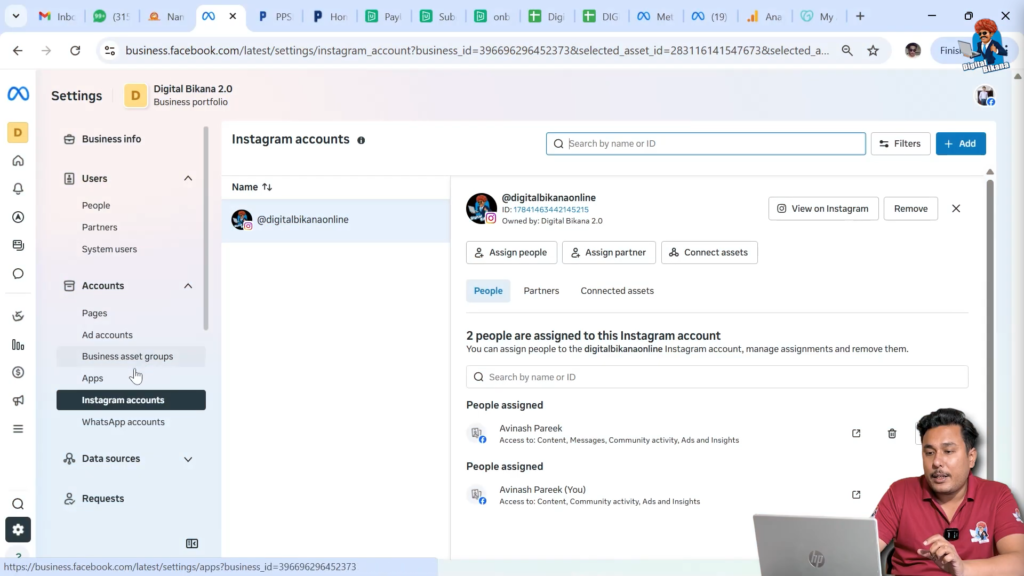Click the blue Add button

[x=960, y=143]
